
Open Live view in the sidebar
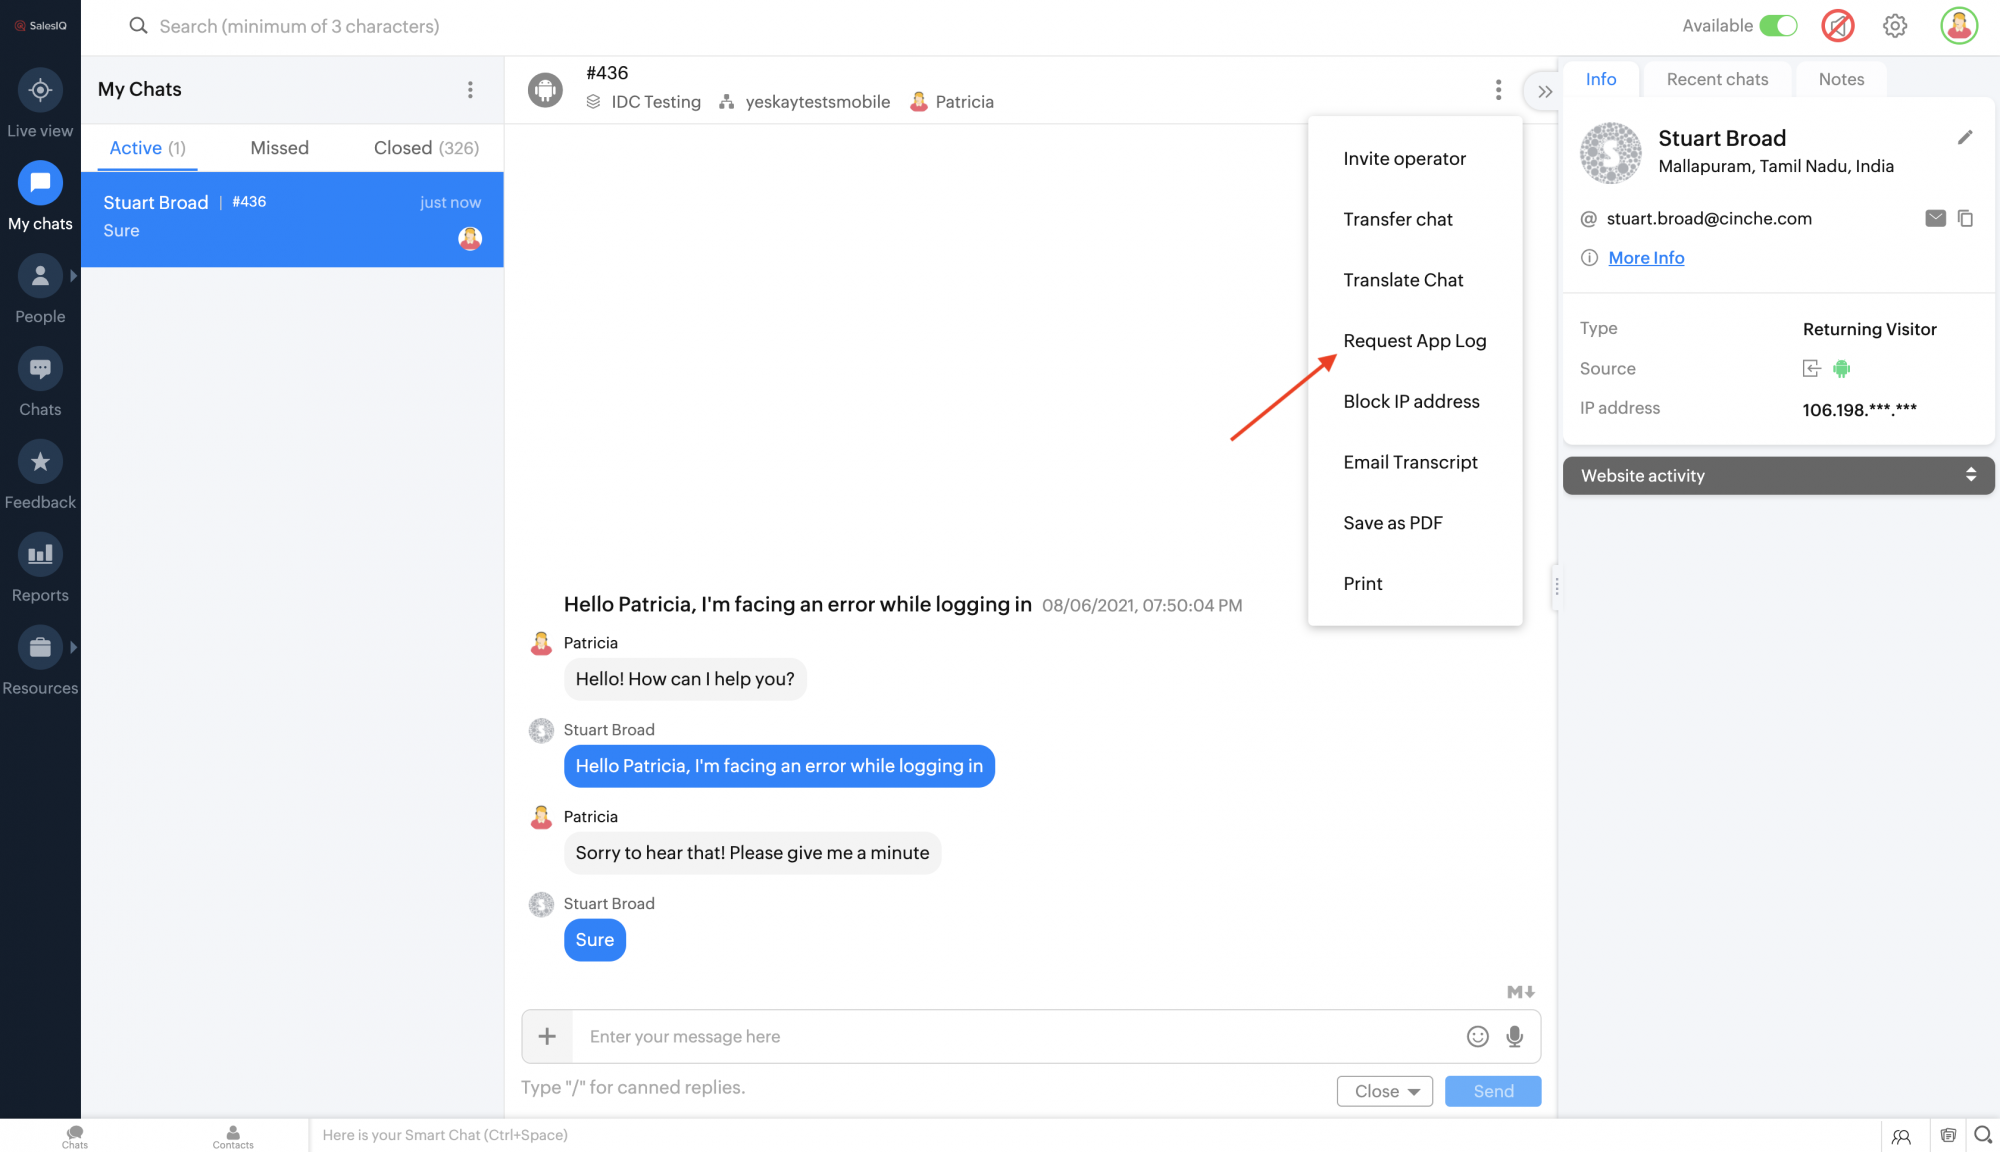pos(40,91)
